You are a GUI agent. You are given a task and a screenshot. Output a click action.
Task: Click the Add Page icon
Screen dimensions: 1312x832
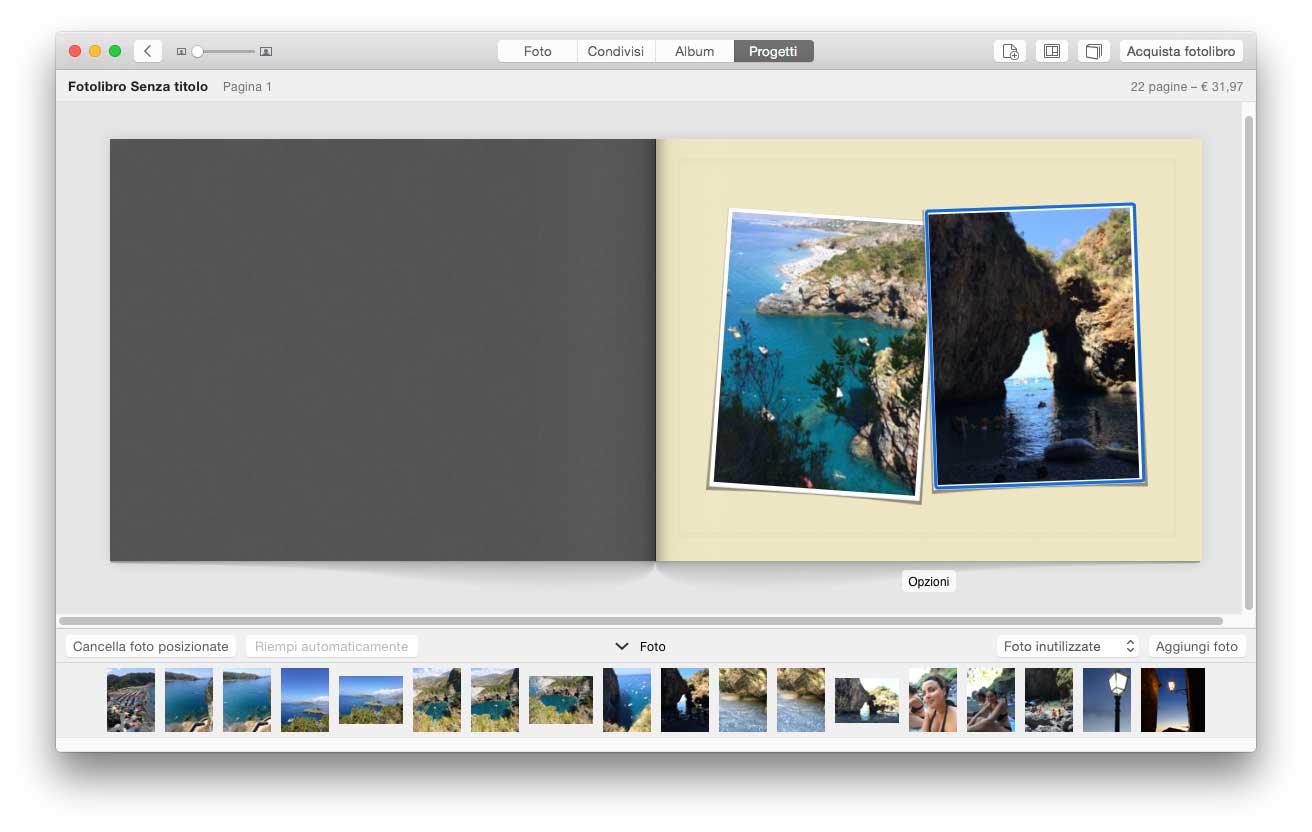click(x=1010, y=51)
